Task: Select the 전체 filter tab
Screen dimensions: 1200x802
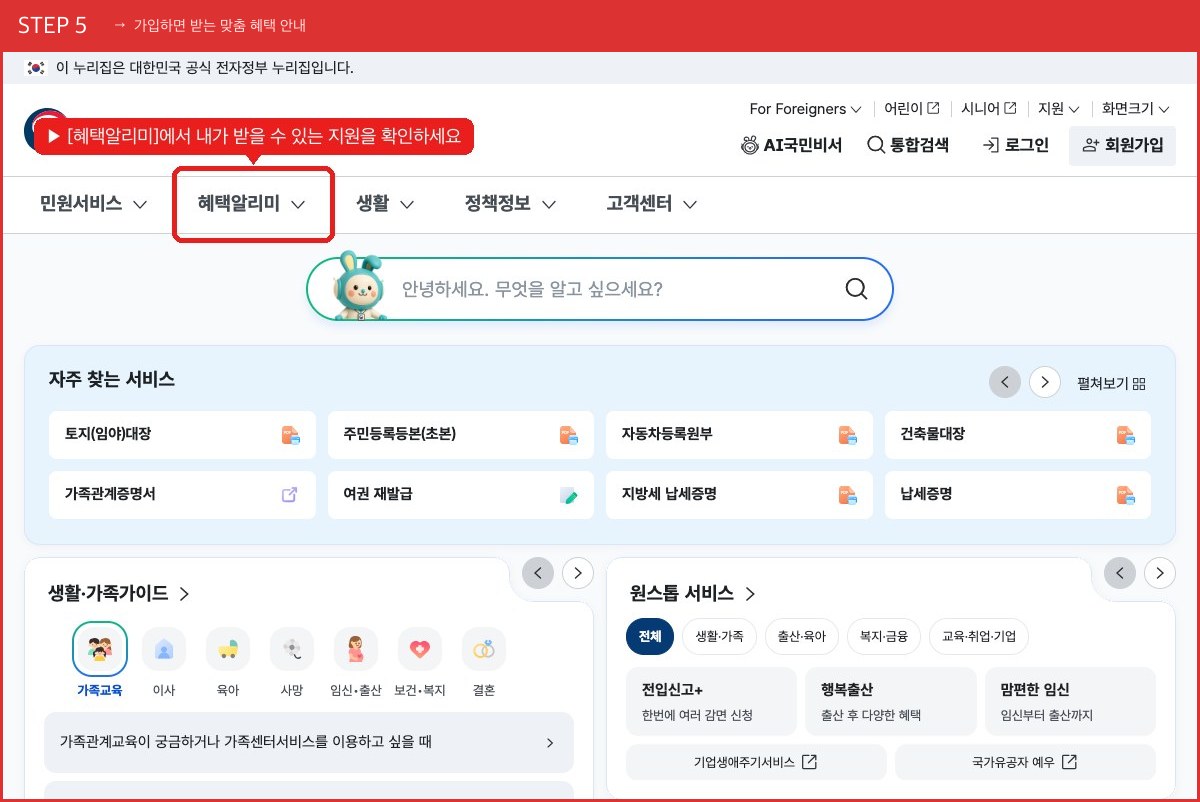Action: click(650, 636)
